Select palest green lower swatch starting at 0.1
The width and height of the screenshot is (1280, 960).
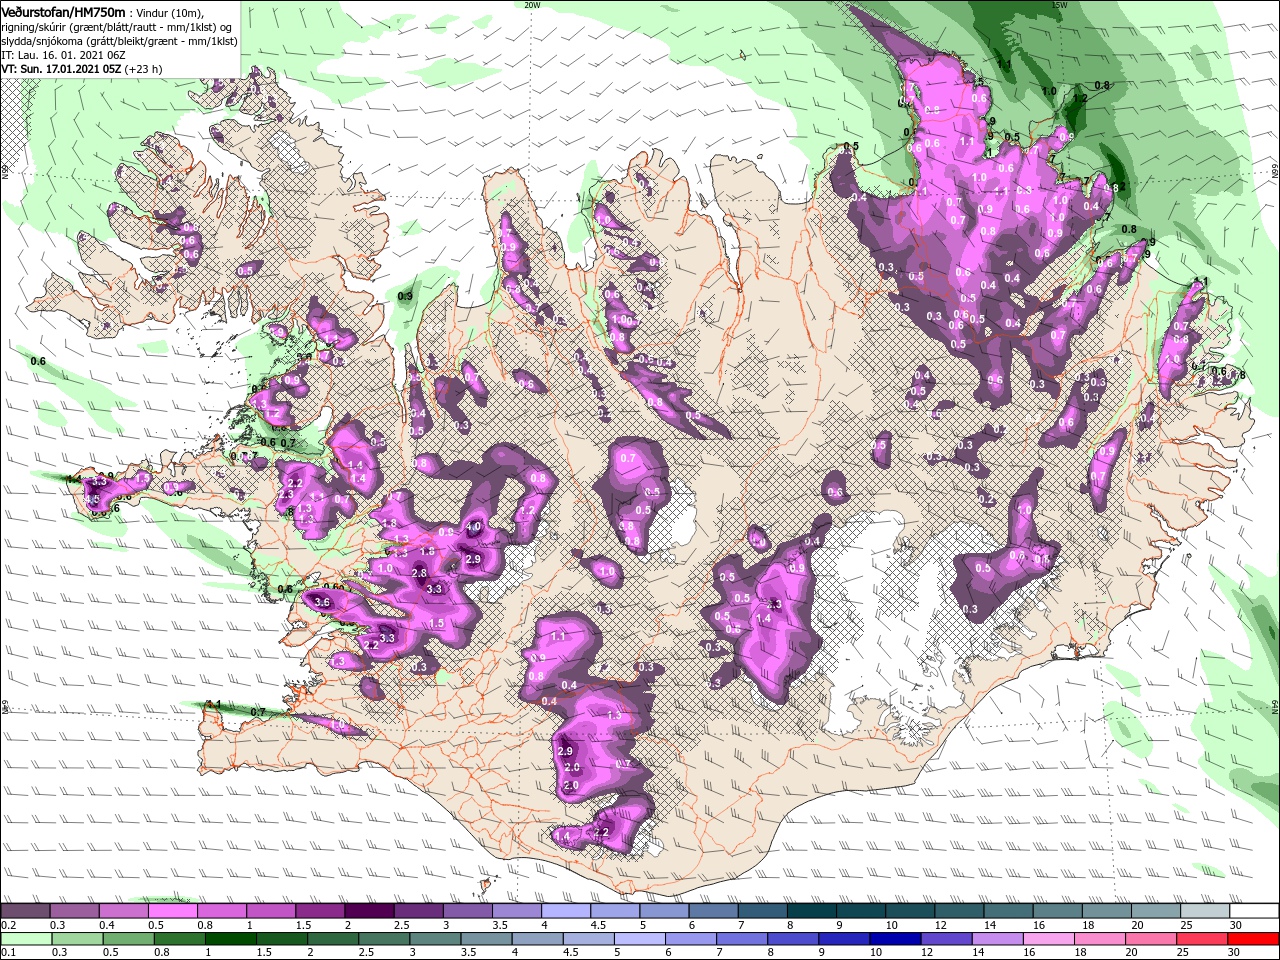tap(26, 939)
